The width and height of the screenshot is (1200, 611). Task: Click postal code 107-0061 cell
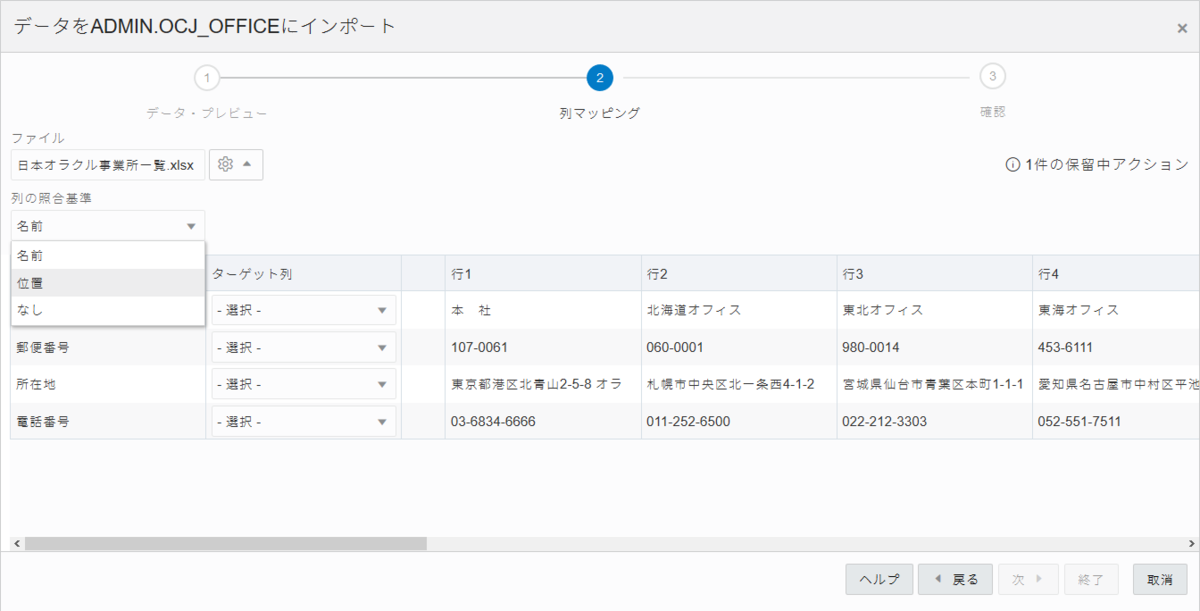pyautogui.click(x=543, y=347)
